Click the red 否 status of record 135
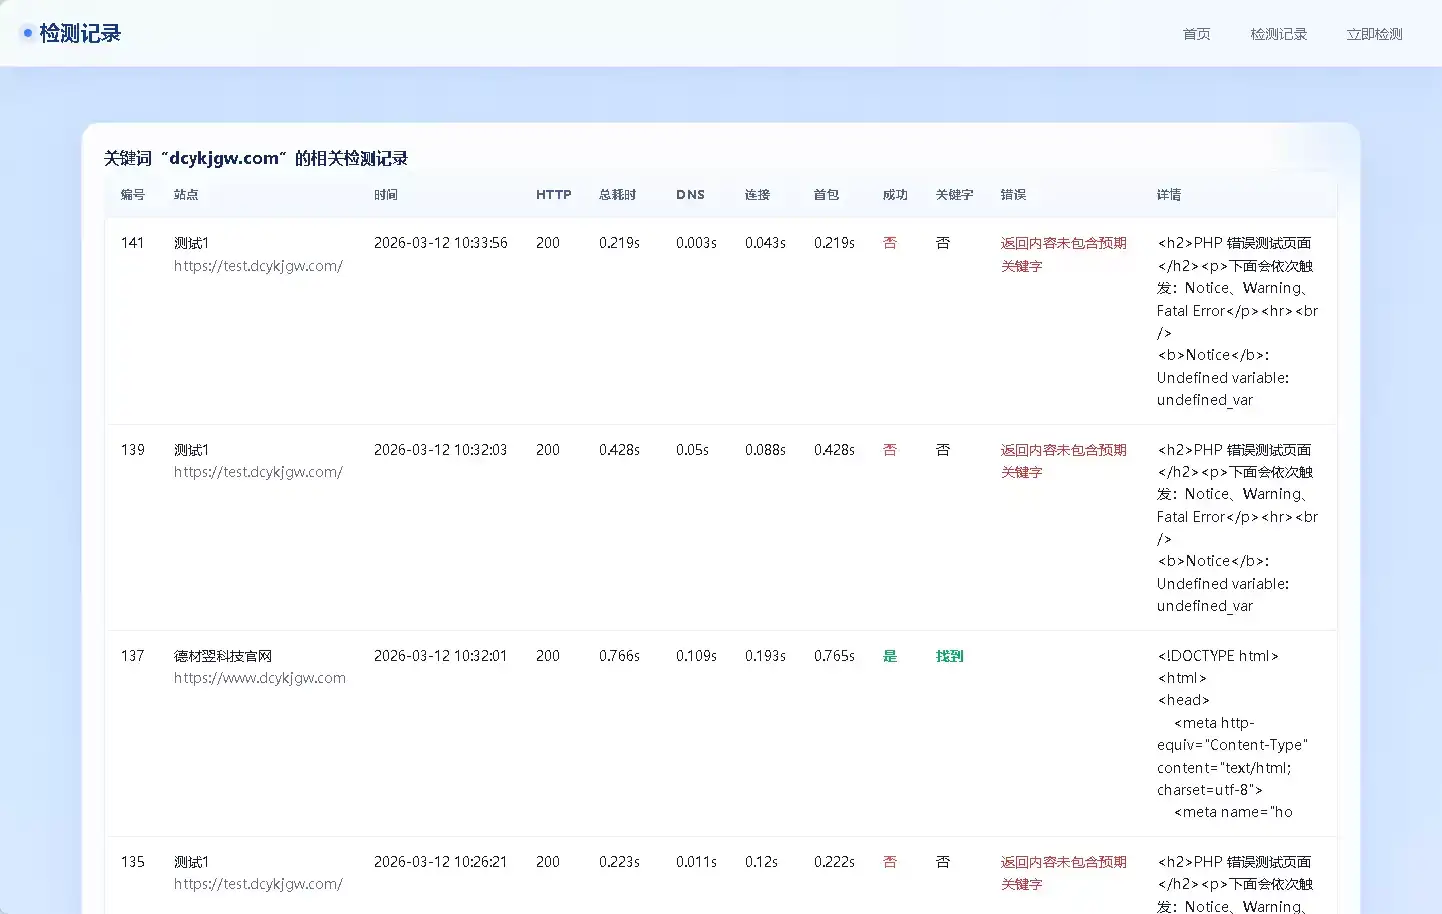Viewport: 1442px width, 914px height. [x=890, y=861]
